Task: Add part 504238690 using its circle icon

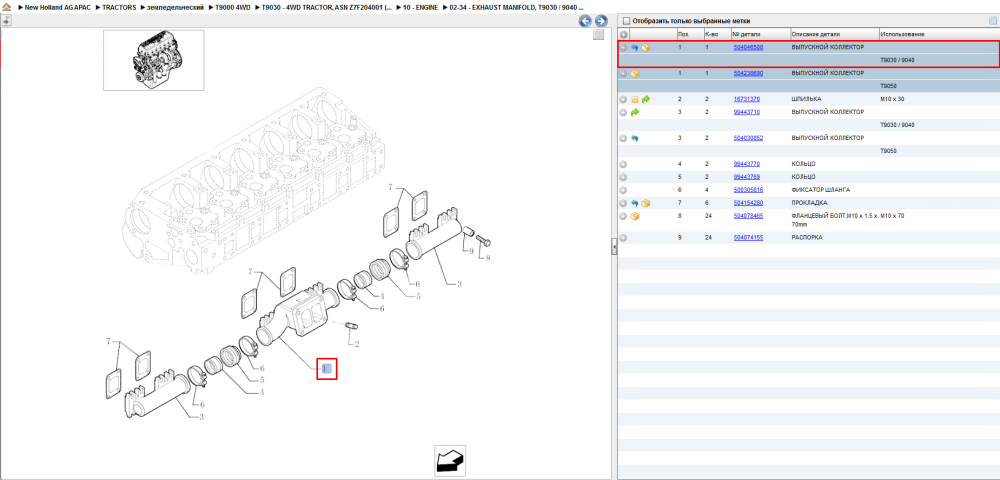Action: pos(624,74)
